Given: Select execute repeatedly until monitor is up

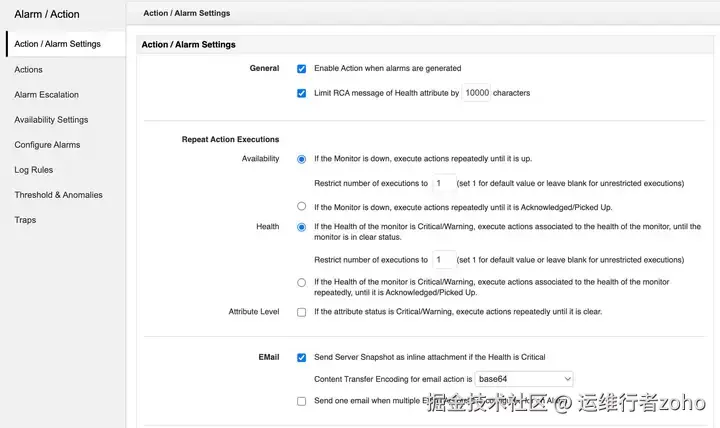Looking at the screenshot, I should click(301, 159).
